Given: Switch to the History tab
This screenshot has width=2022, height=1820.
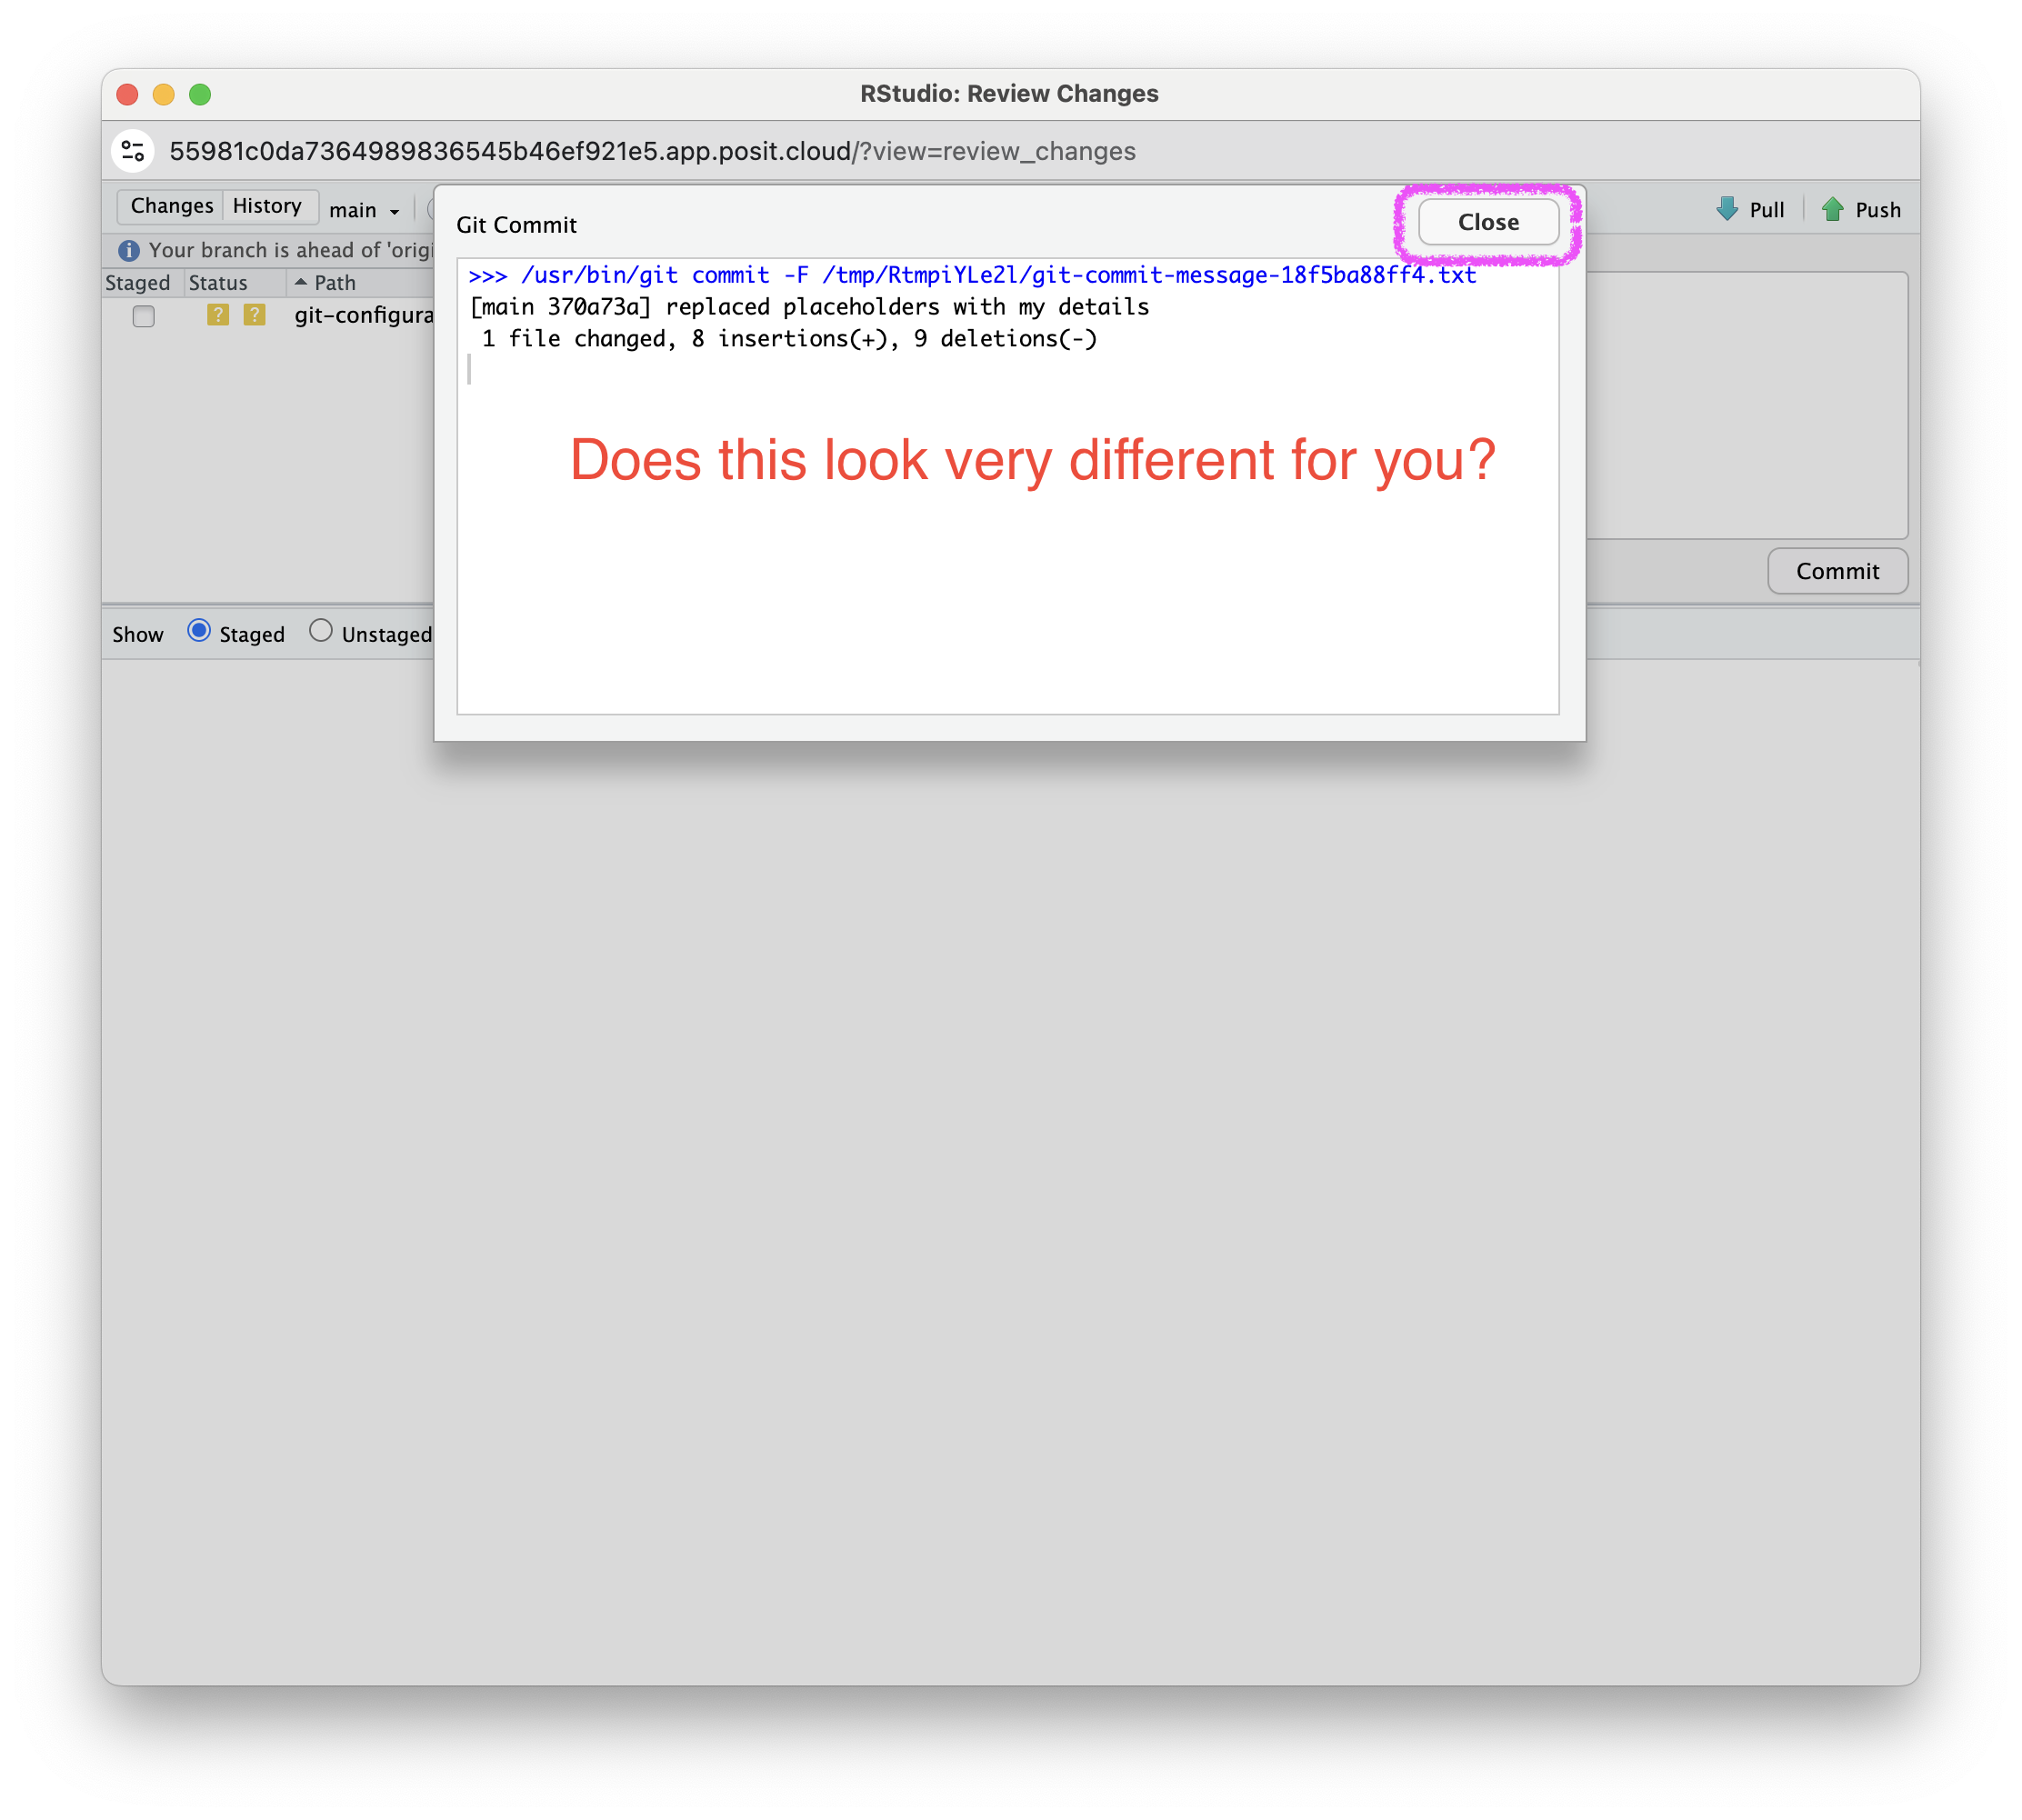Looking at the screenshot, I should point(267,206).
